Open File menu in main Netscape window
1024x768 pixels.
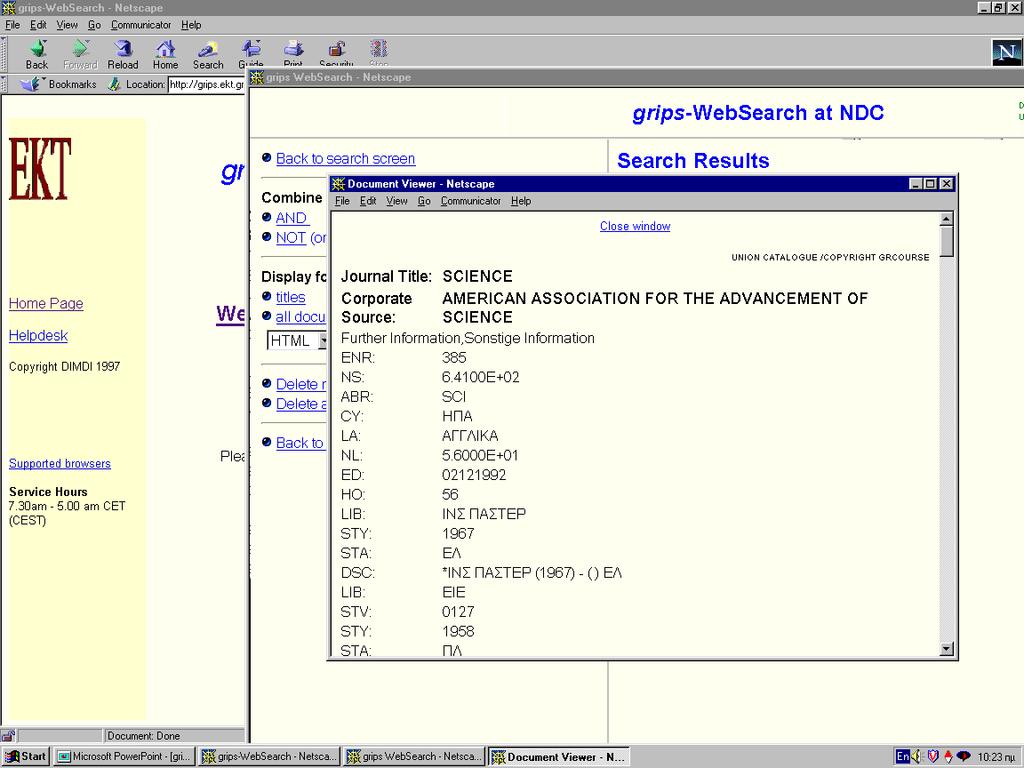[12, 25]
